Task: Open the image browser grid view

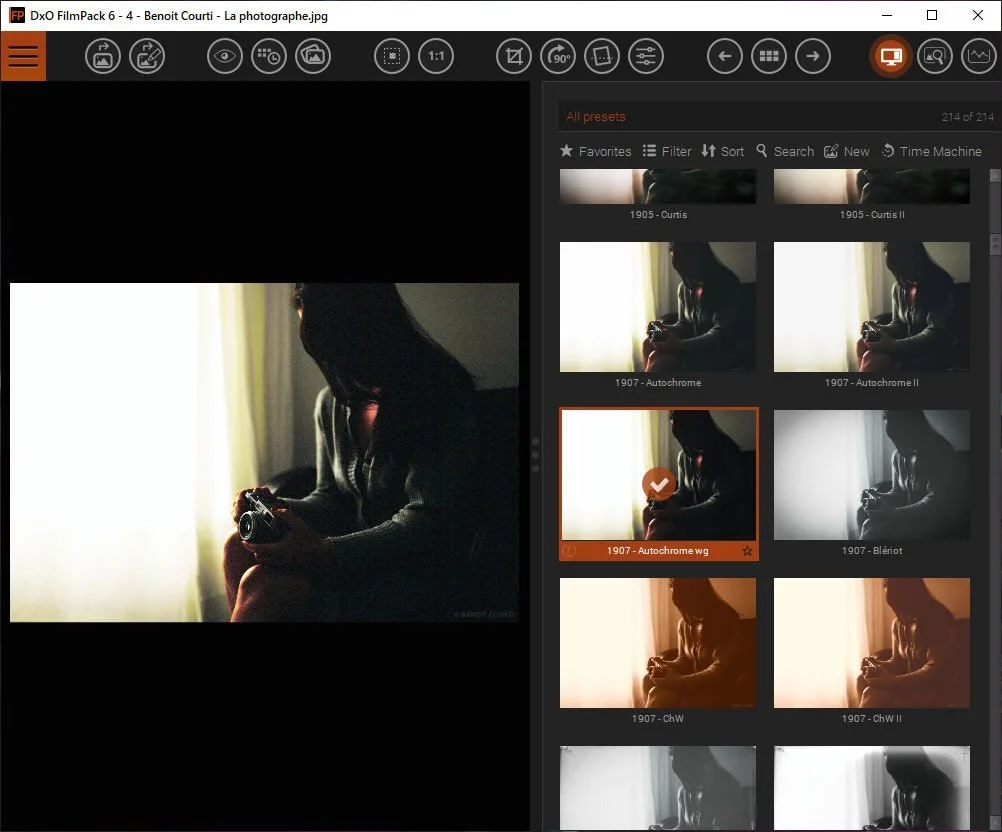Action: 769,56
